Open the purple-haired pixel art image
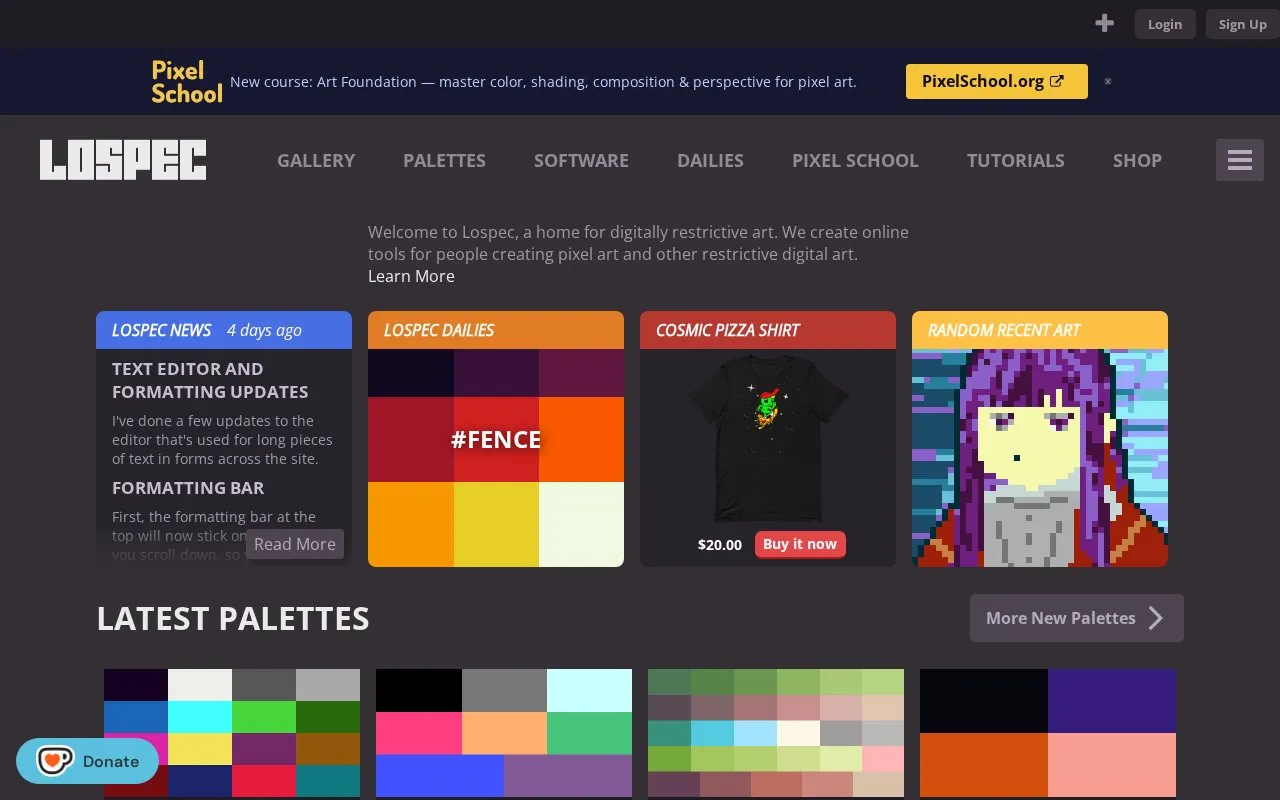Screen dimensions: 1280x800 (x=1040, y=458)
